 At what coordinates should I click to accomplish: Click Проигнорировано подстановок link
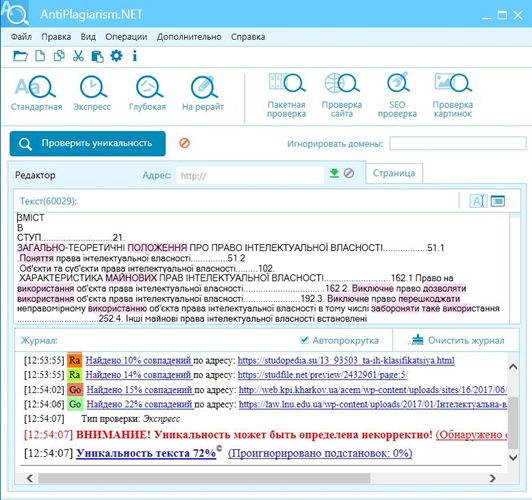click(320, 453)
